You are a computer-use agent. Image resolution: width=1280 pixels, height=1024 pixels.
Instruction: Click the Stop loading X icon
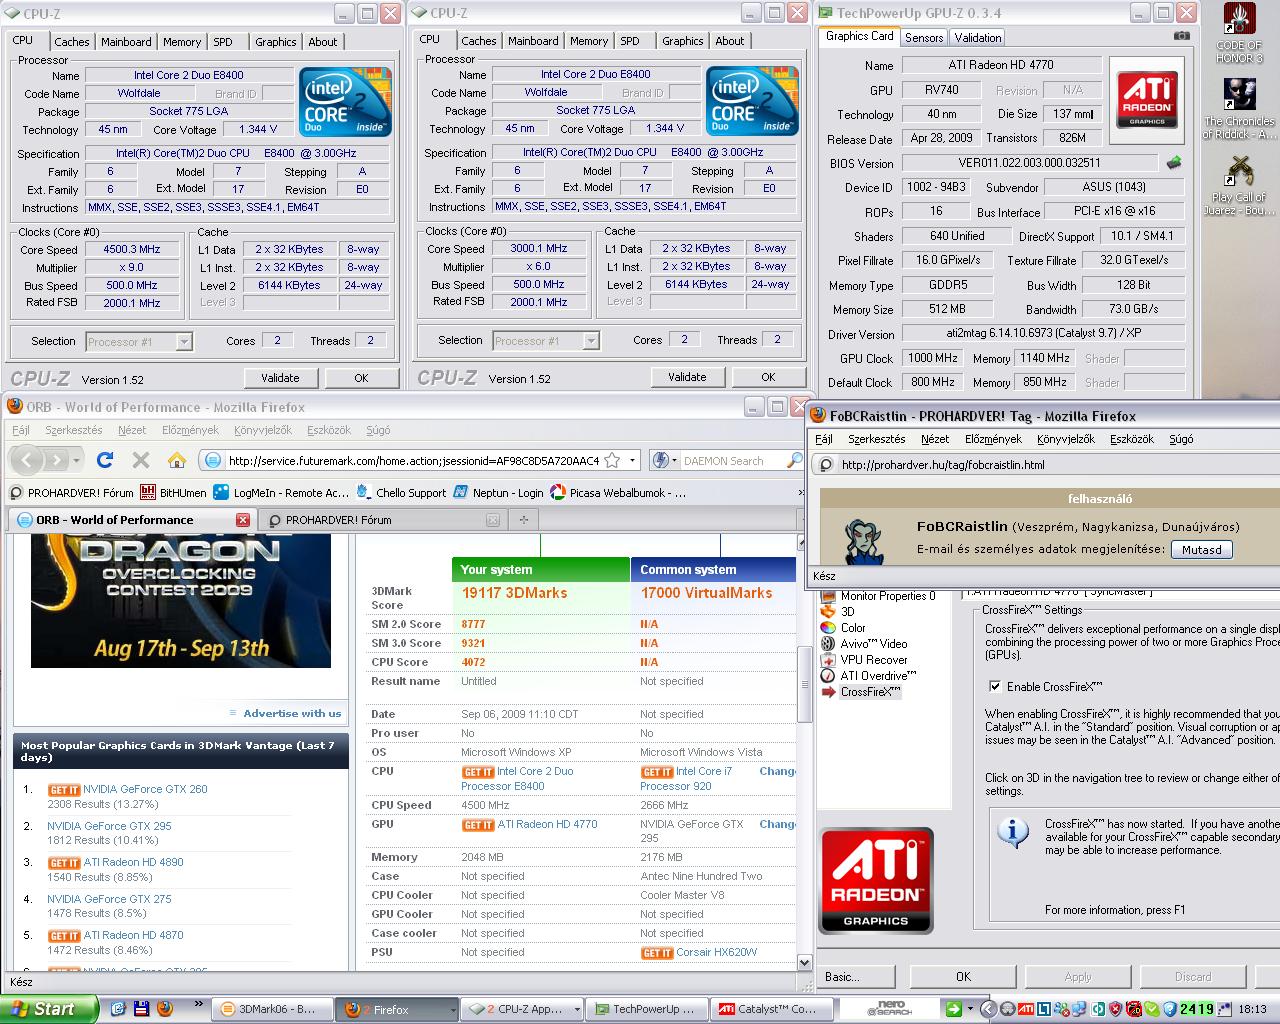[x=141, y=460]
